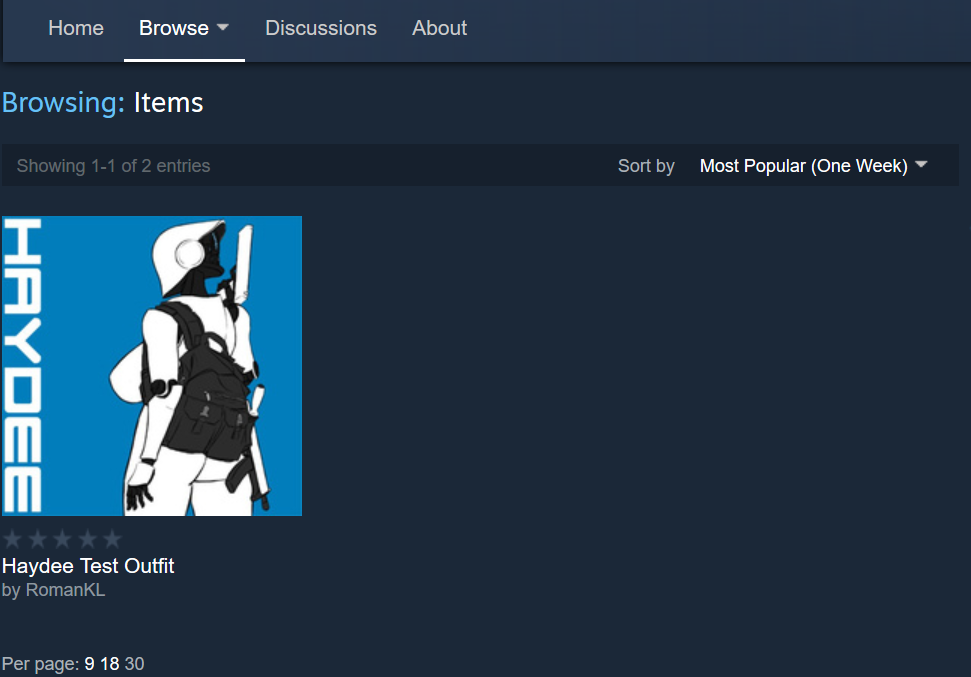Set items per page to 18

pos(110,664)
